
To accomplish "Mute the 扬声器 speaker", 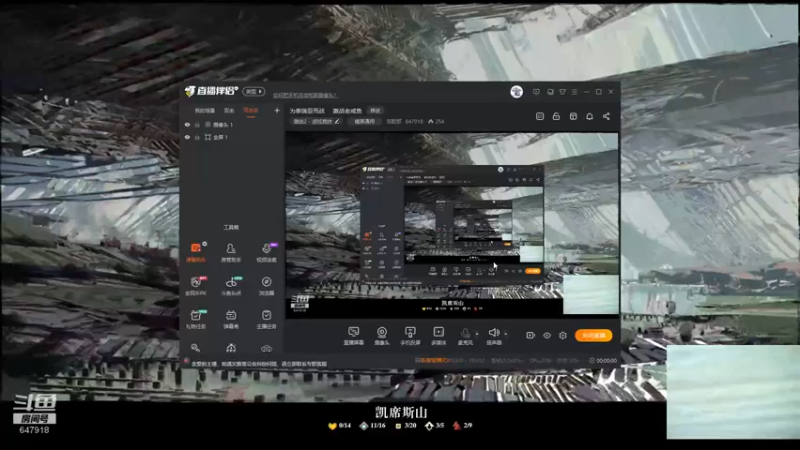I will coord(493,336).
